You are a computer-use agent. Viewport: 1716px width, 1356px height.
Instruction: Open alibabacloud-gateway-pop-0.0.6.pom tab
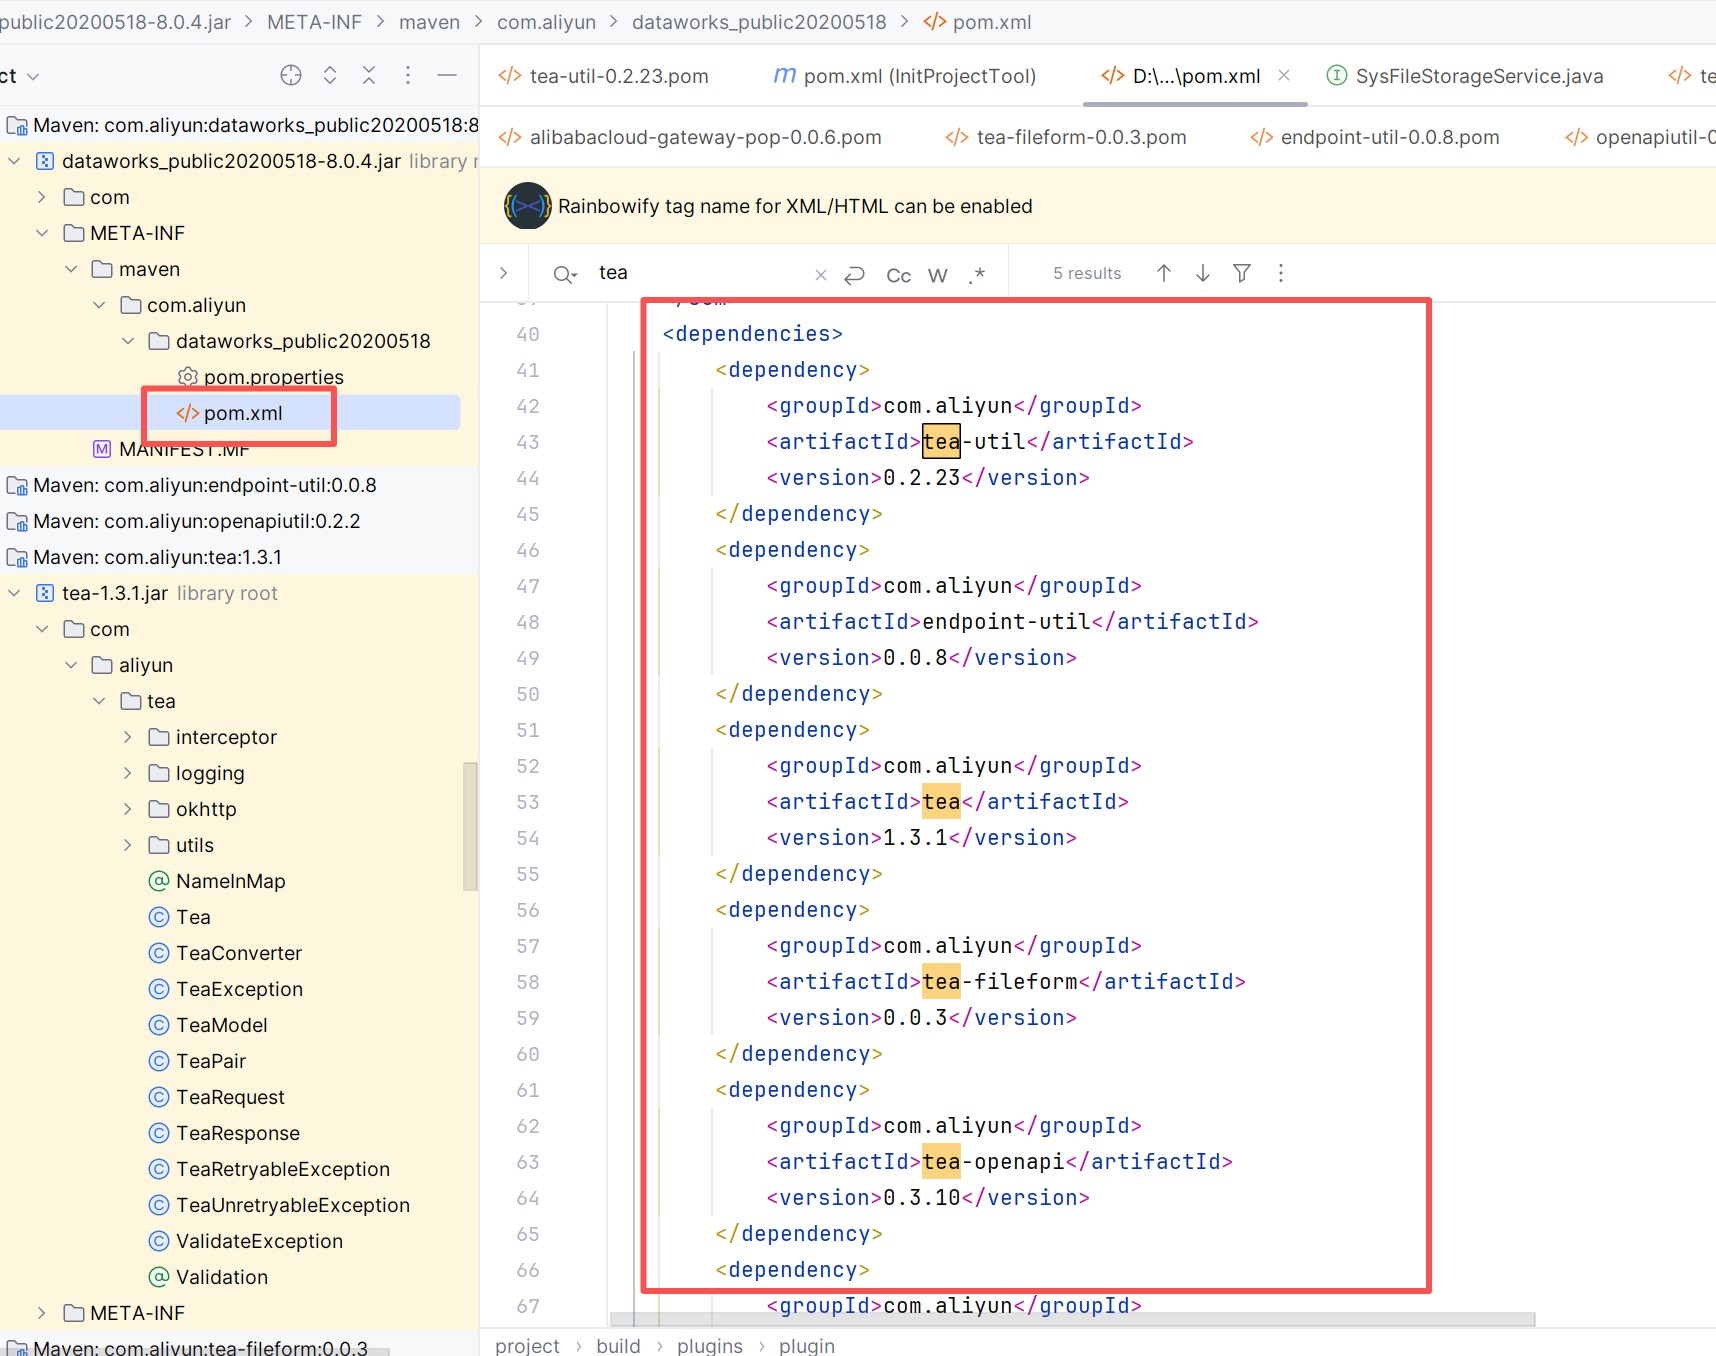690,137
